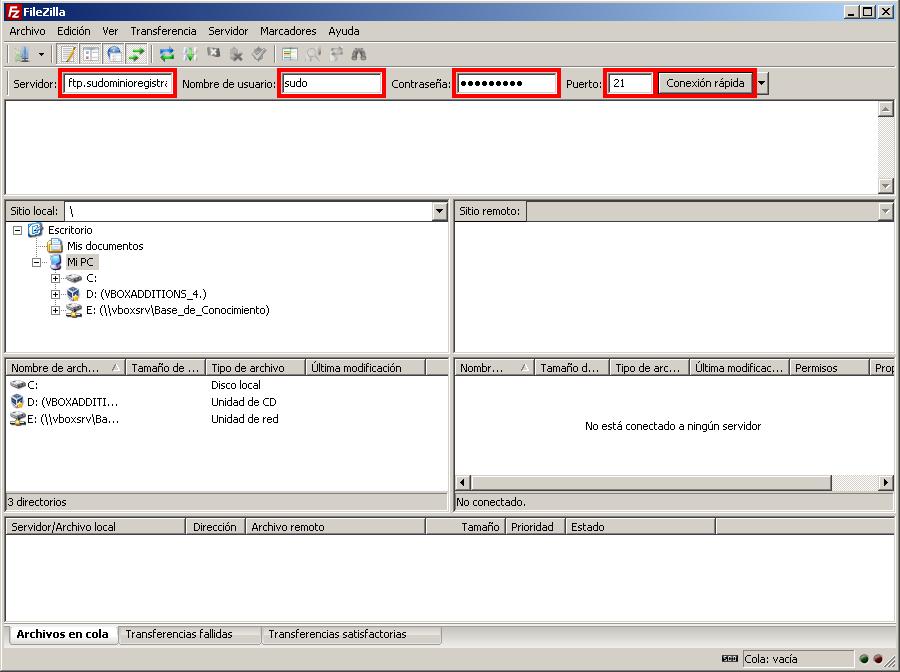900x672 pixels.
Task: Select the E: Unidad de red row
Action: coord(226,419)
